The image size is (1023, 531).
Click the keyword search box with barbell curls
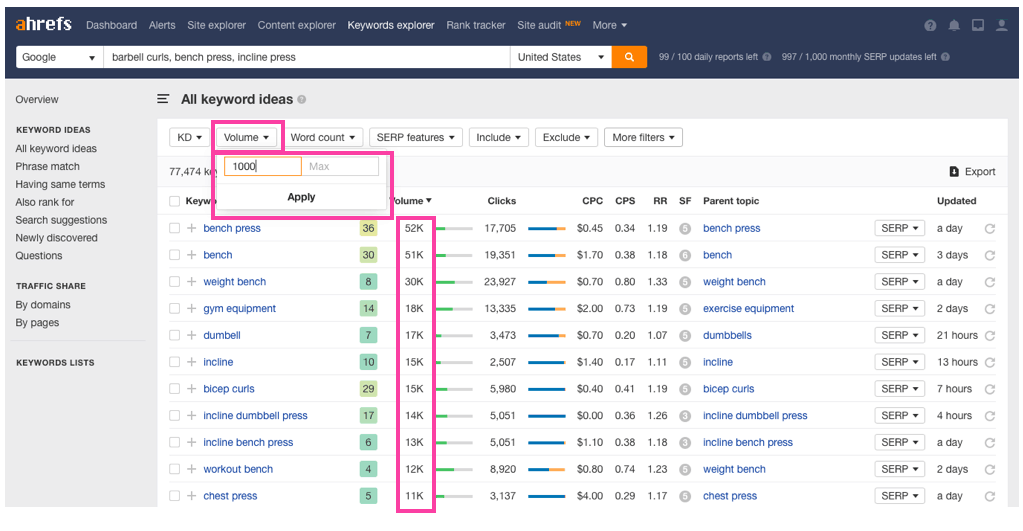(x=307, y=57)
